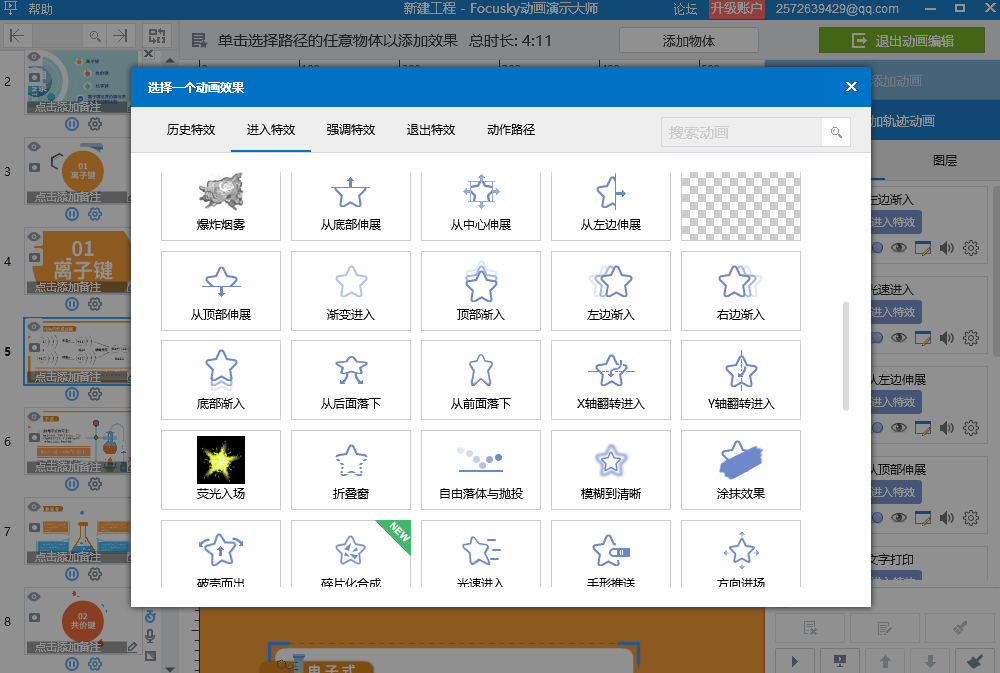Click 点击添加备注 note under slide 7
The width and height of the screenshot is (1000, 673).
click(x=68, y=557)
